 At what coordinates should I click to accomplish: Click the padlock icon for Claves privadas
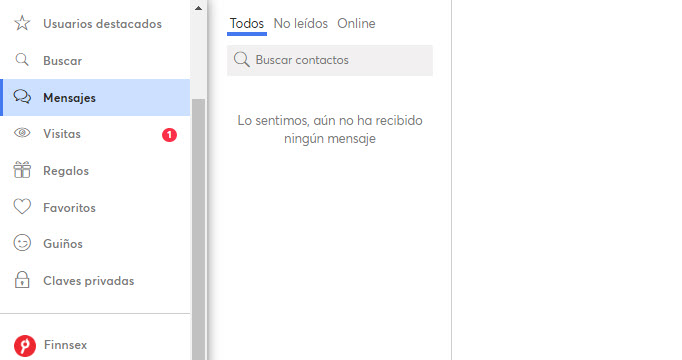tap(22, 280)
